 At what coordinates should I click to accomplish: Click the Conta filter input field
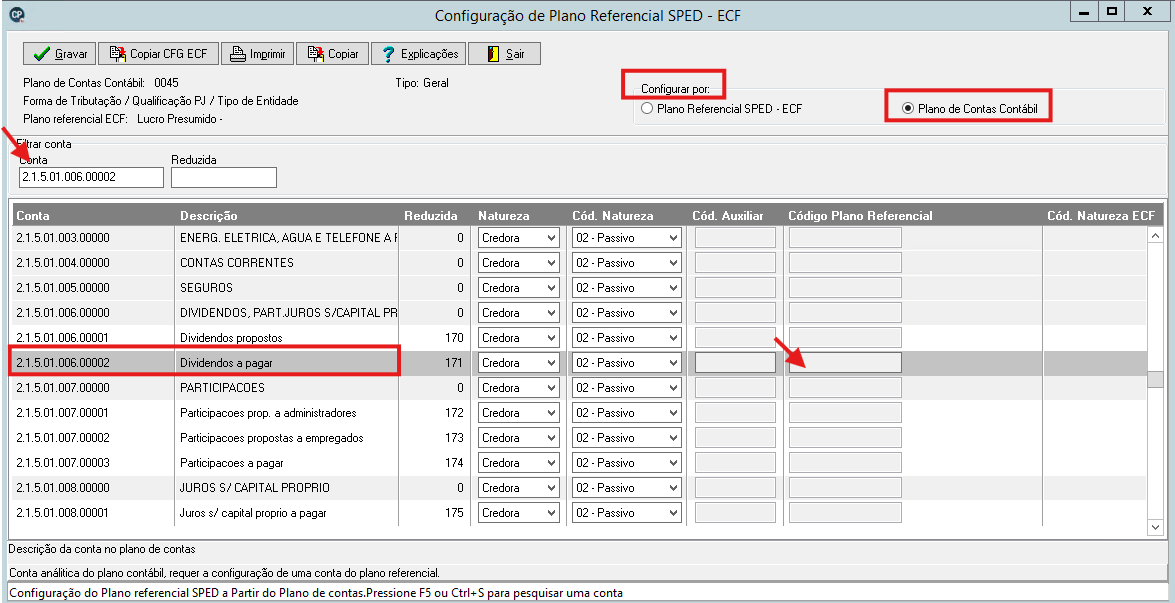(91, 177)
